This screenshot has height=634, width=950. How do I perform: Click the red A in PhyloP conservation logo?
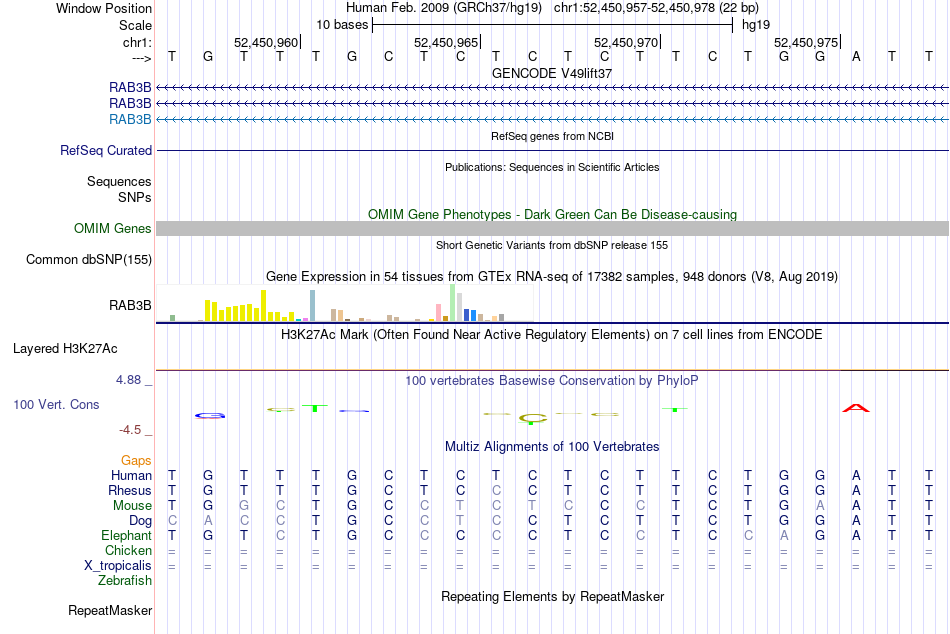coord(856,408)
